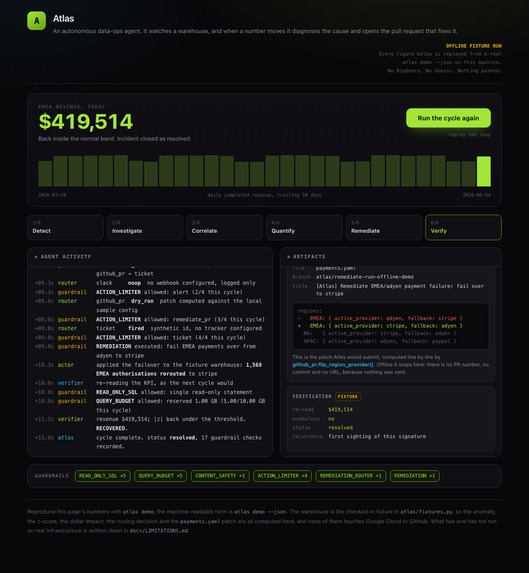Click the 2026-08-24 chart end date
Screen dimensions: 529x573
point(477,195)
